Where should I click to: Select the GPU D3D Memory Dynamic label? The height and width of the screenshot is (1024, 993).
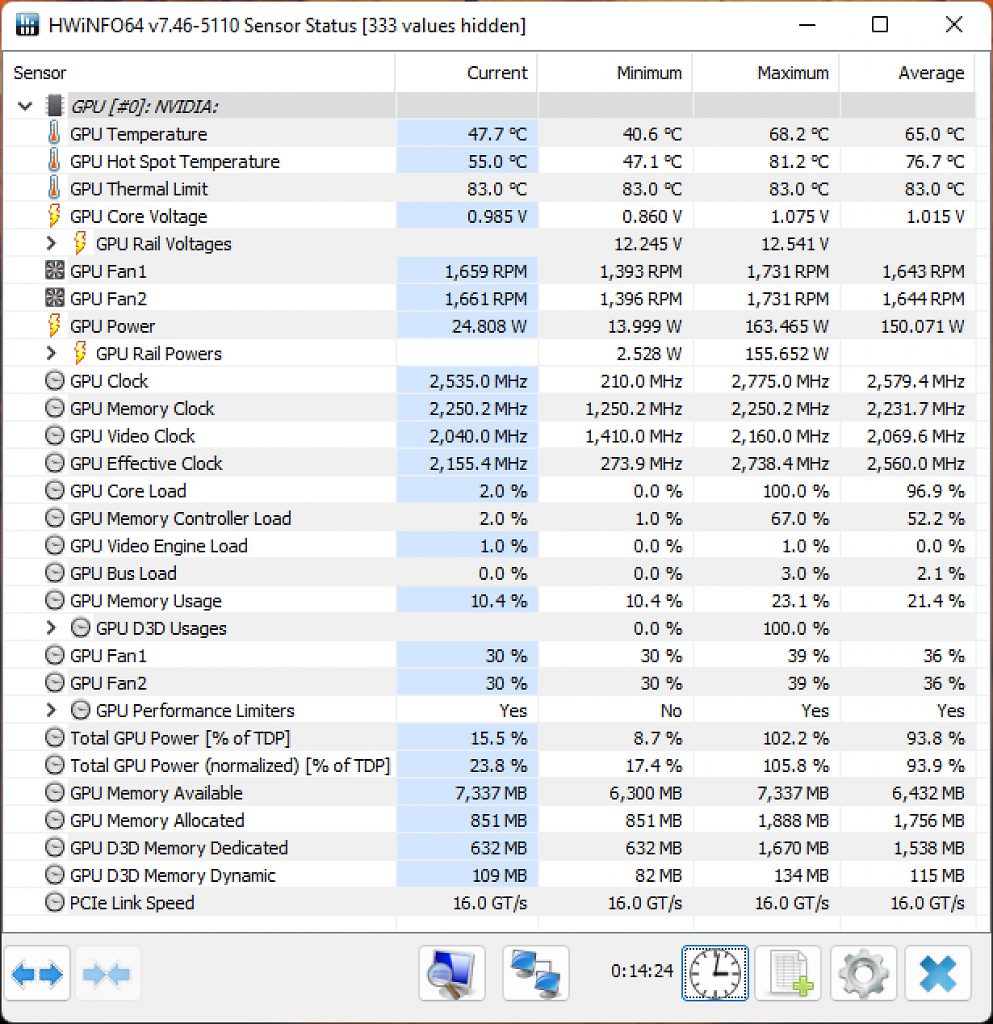pyautogui.click(x=172, y=874)
